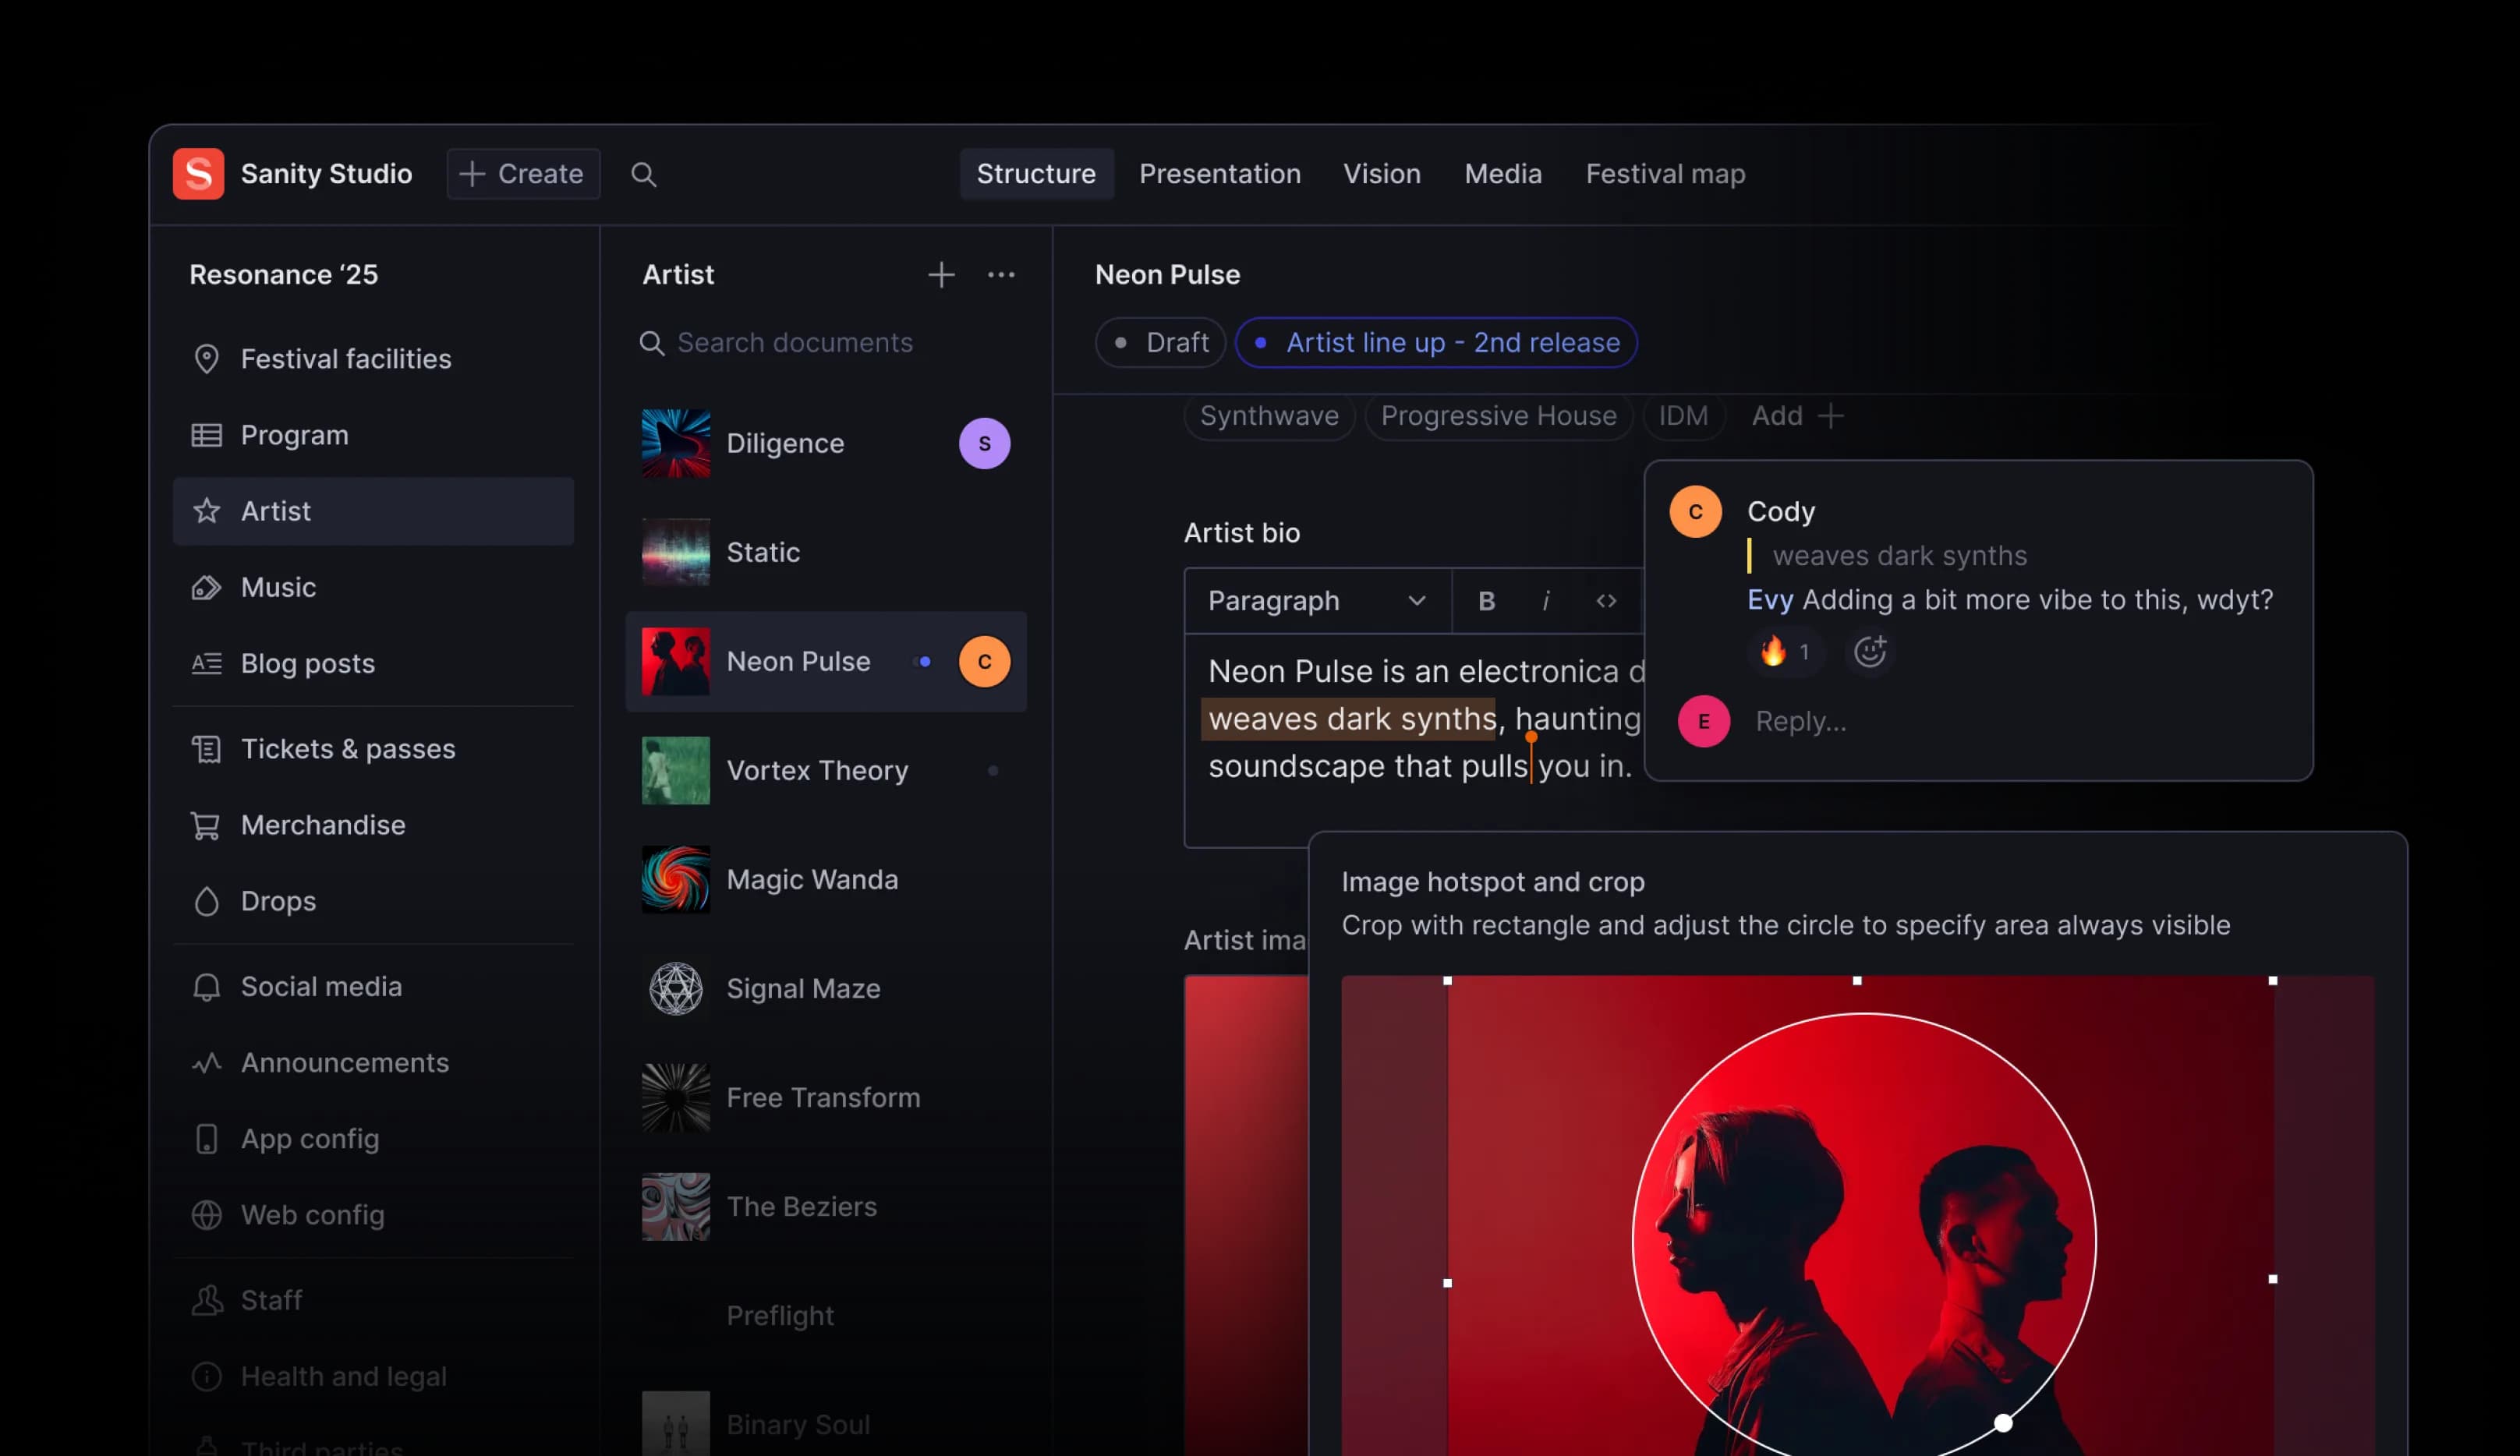
Task: Click the Search documents field
Action: [x=826, y=343]
